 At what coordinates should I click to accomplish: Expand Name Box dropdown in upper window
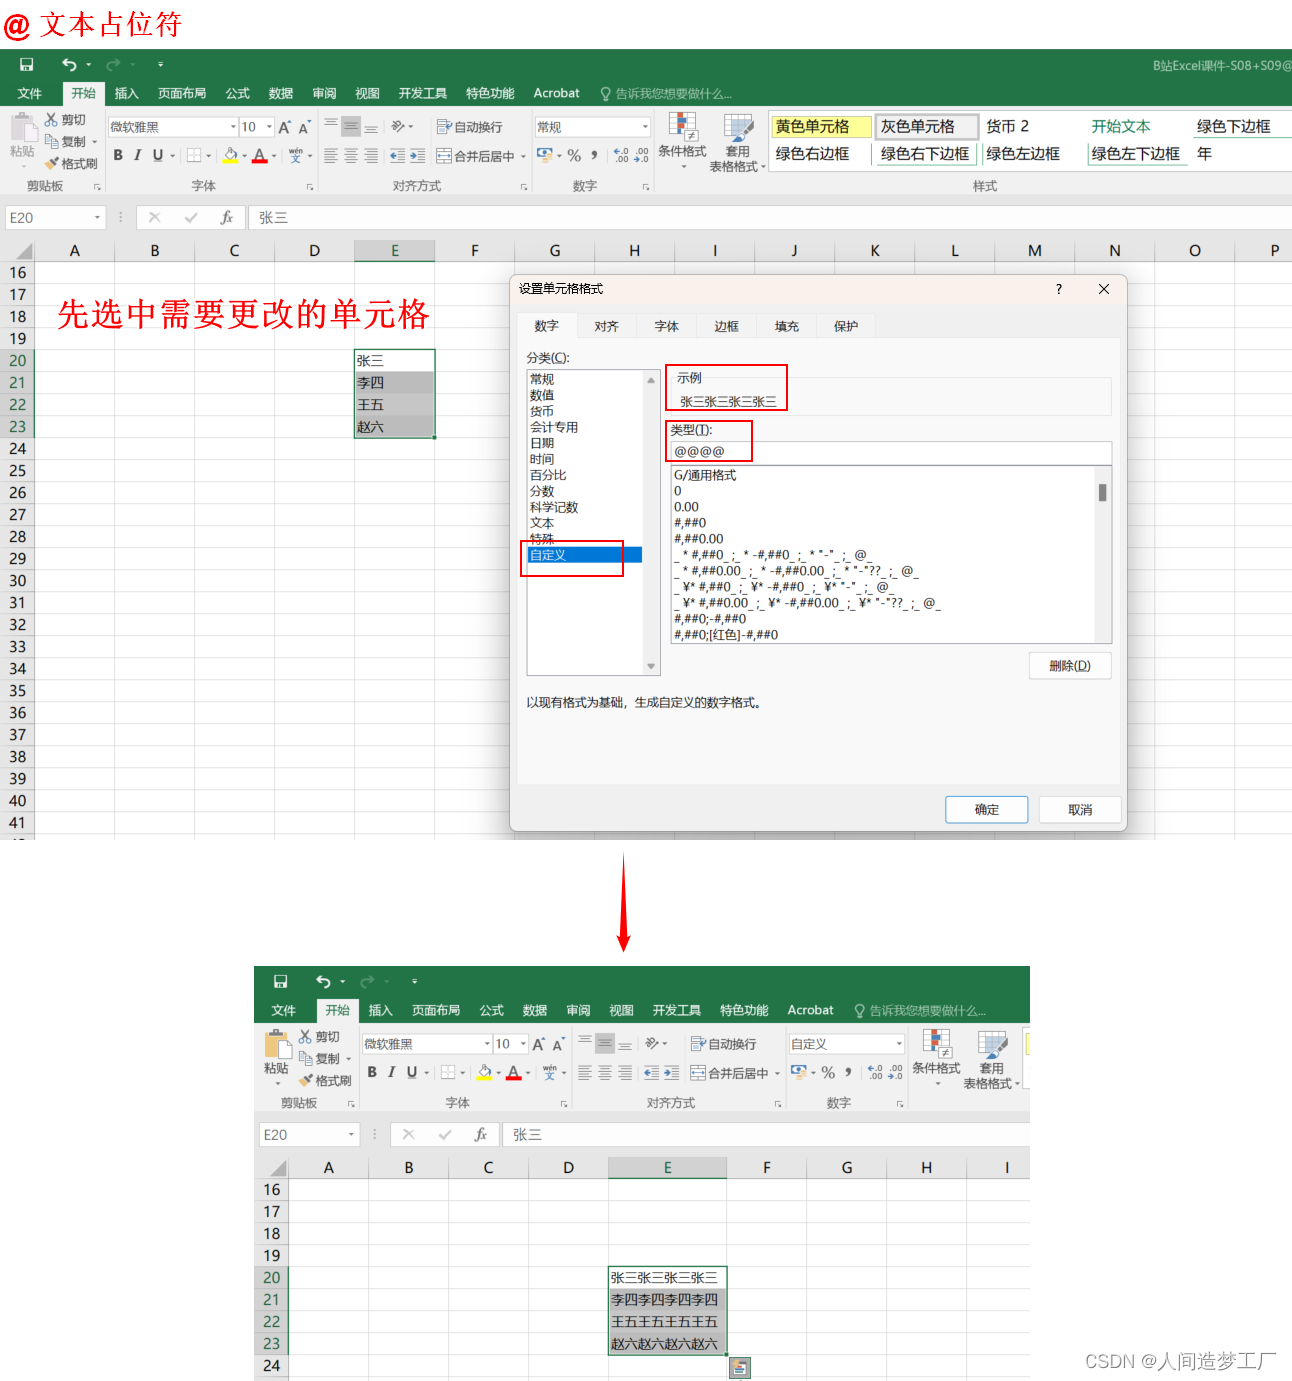(97, 217)
